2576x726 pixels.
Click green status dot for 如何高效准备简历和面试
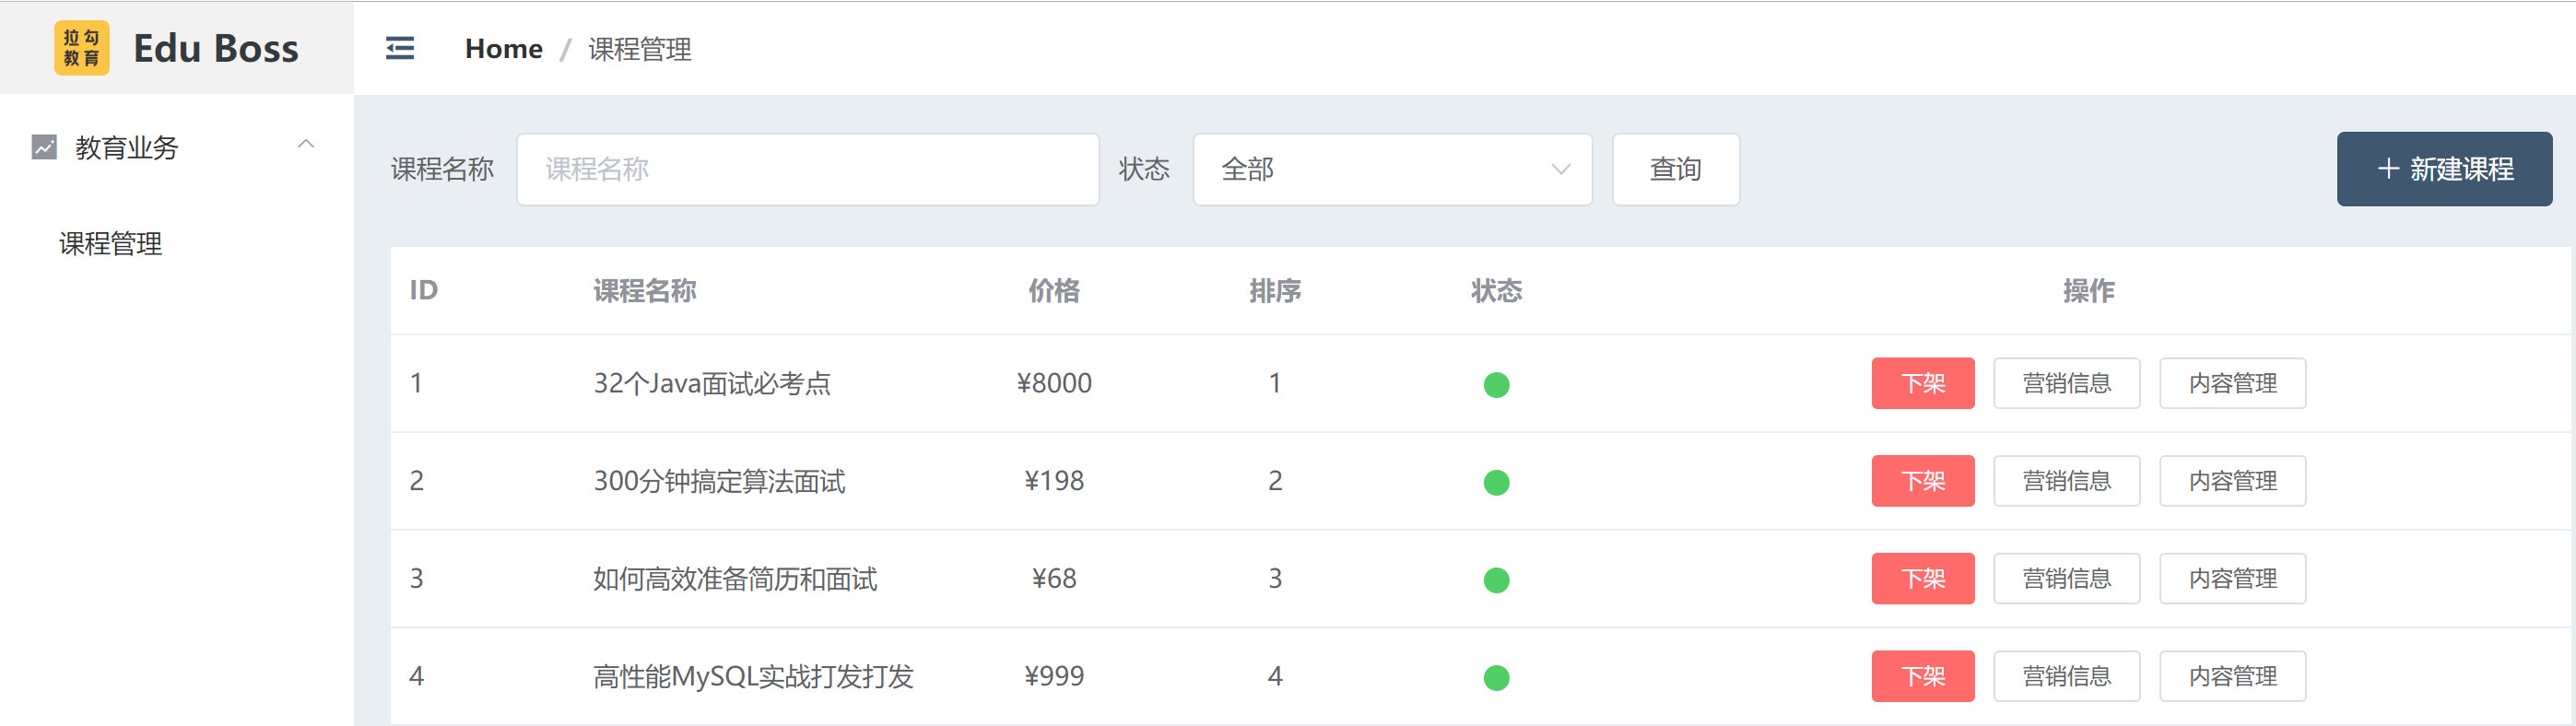pyautogui.click(x=1497, y=580)
